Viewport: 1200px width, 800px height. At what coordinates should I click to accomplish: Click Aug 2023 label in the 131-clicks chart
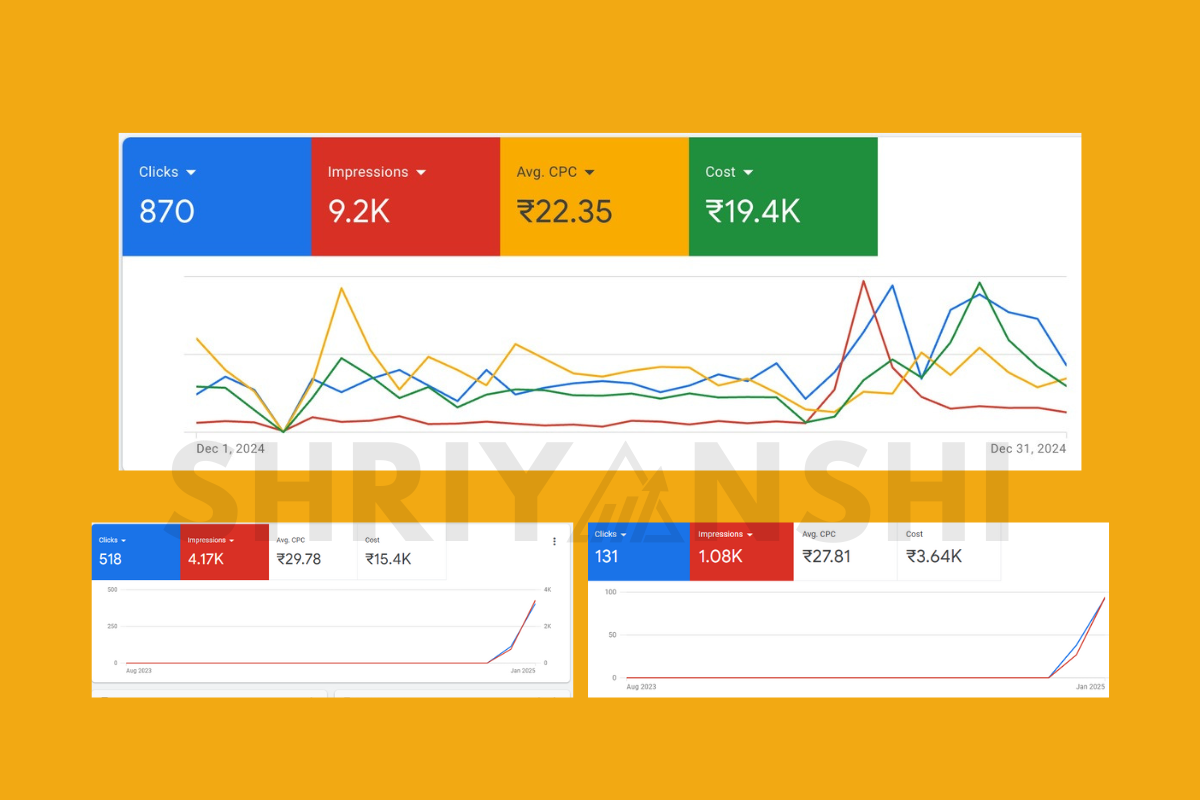coord(641,687)
